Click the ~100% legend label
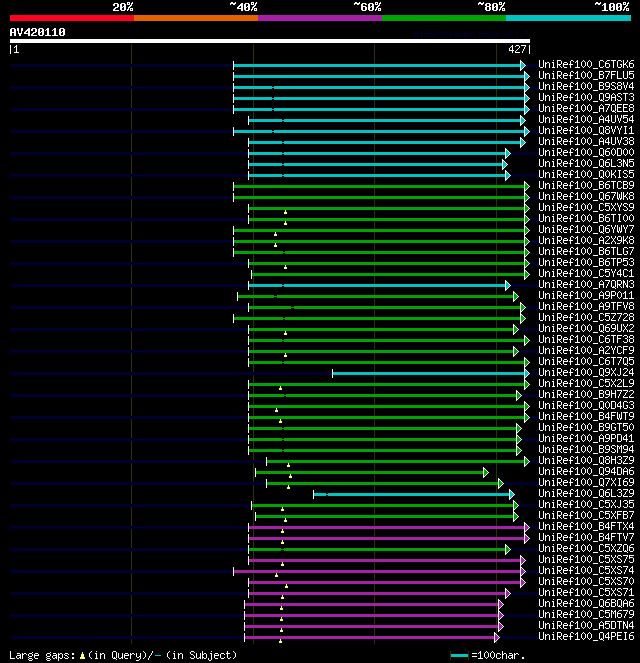 coord(612,7)
